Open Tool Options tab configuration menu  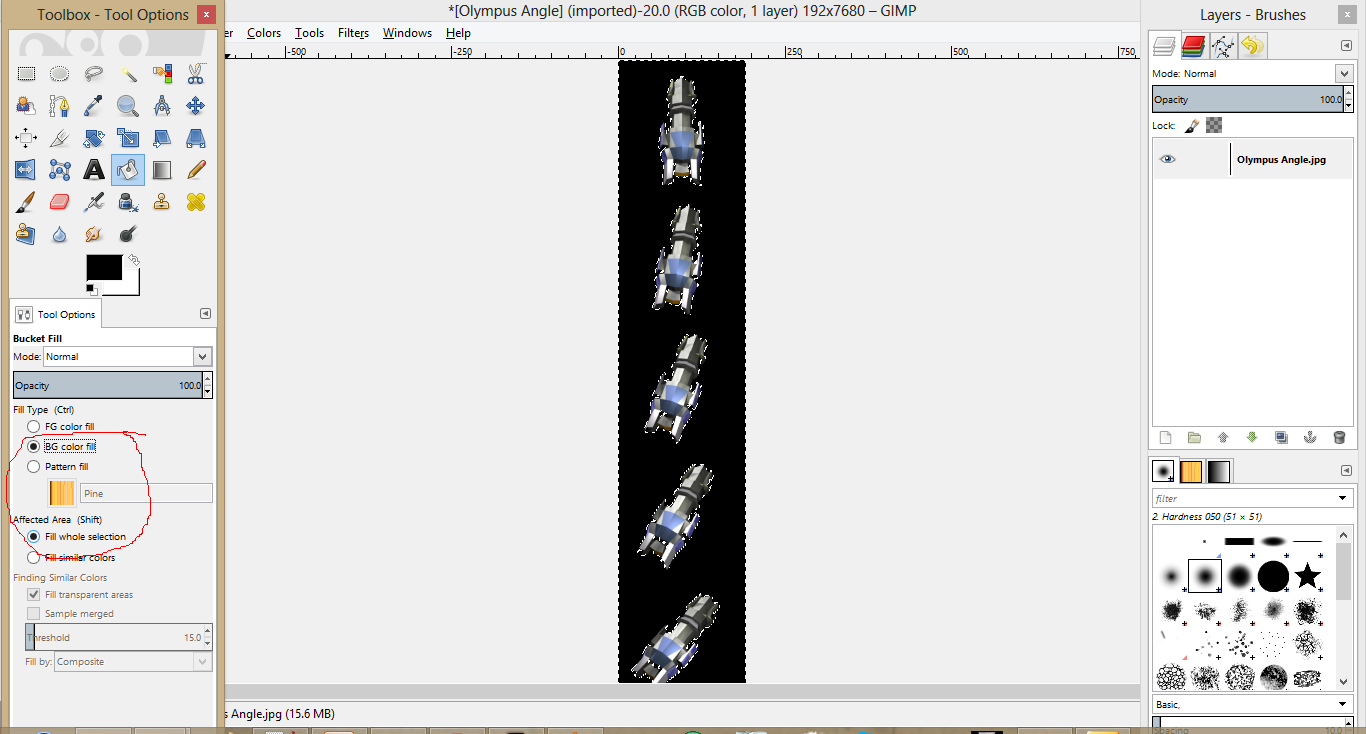point(205,313)
